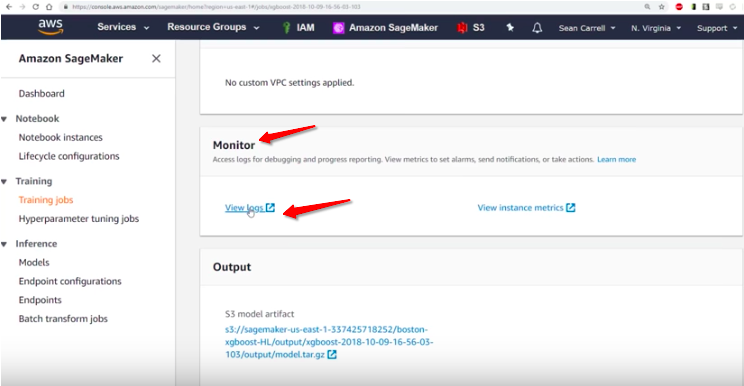Open Batch transform jobs

(63, 319)
